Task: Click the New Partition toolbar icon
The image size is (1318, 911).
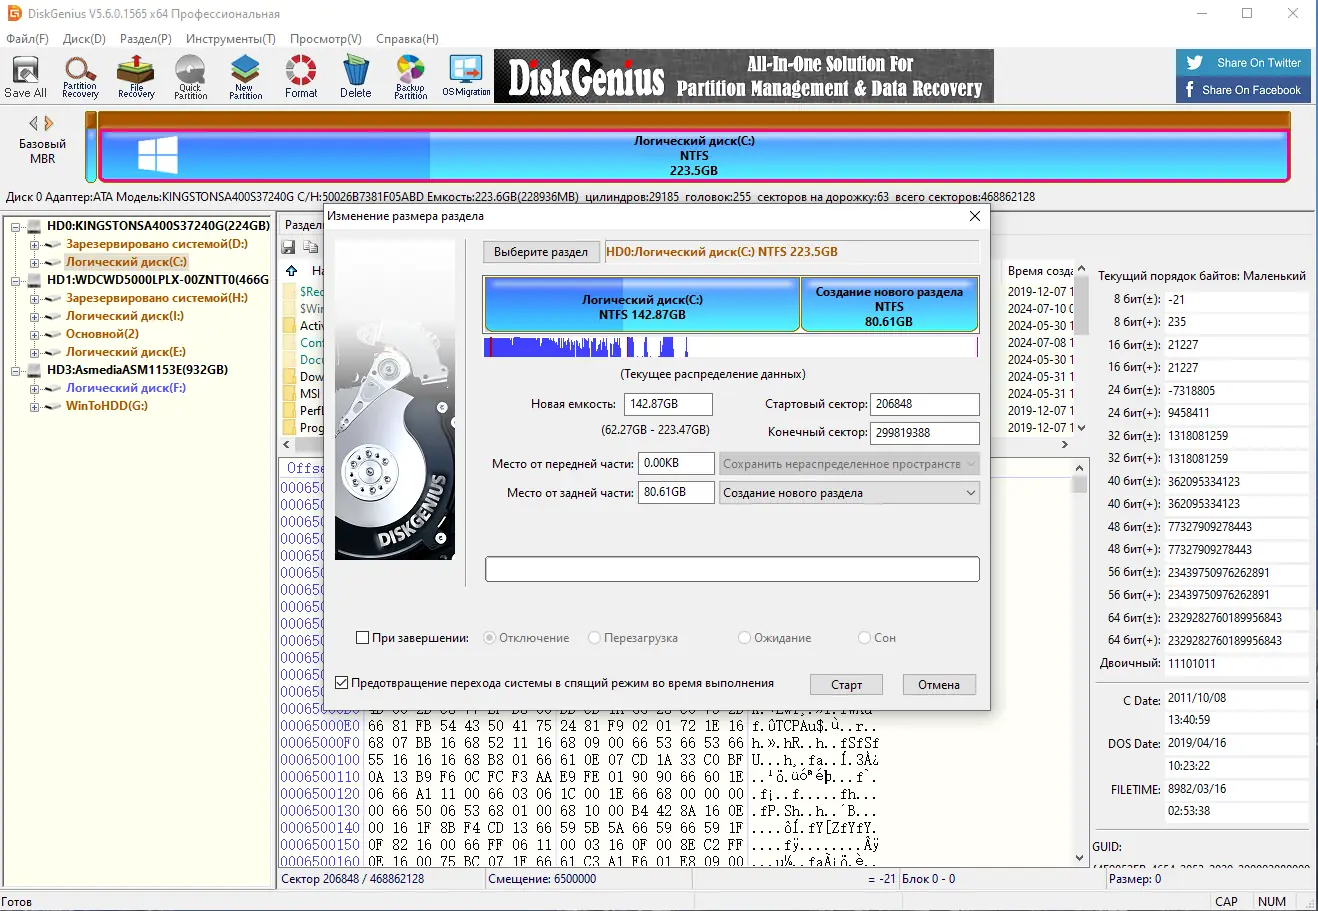Action: tap(245, 77)
